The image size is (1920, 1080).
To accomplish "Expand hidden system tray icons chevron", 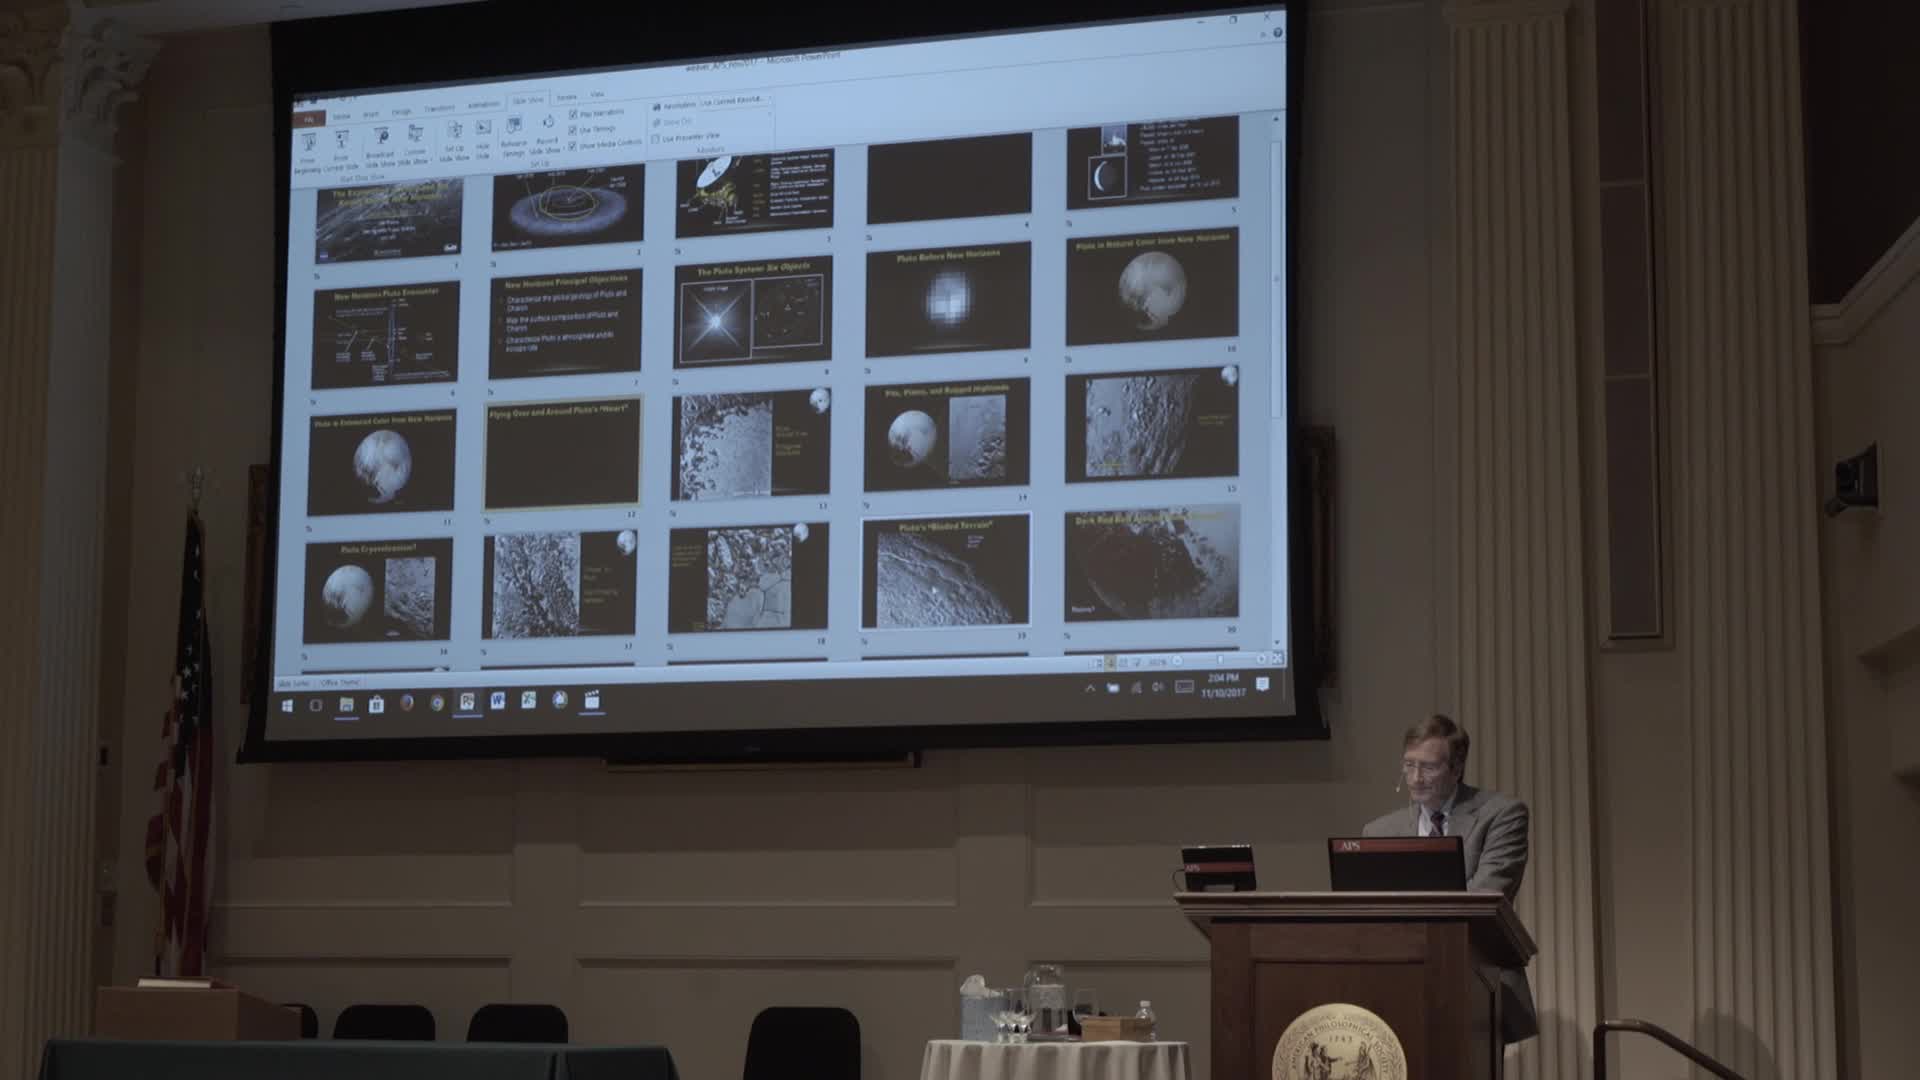I will pos(1090,688).
